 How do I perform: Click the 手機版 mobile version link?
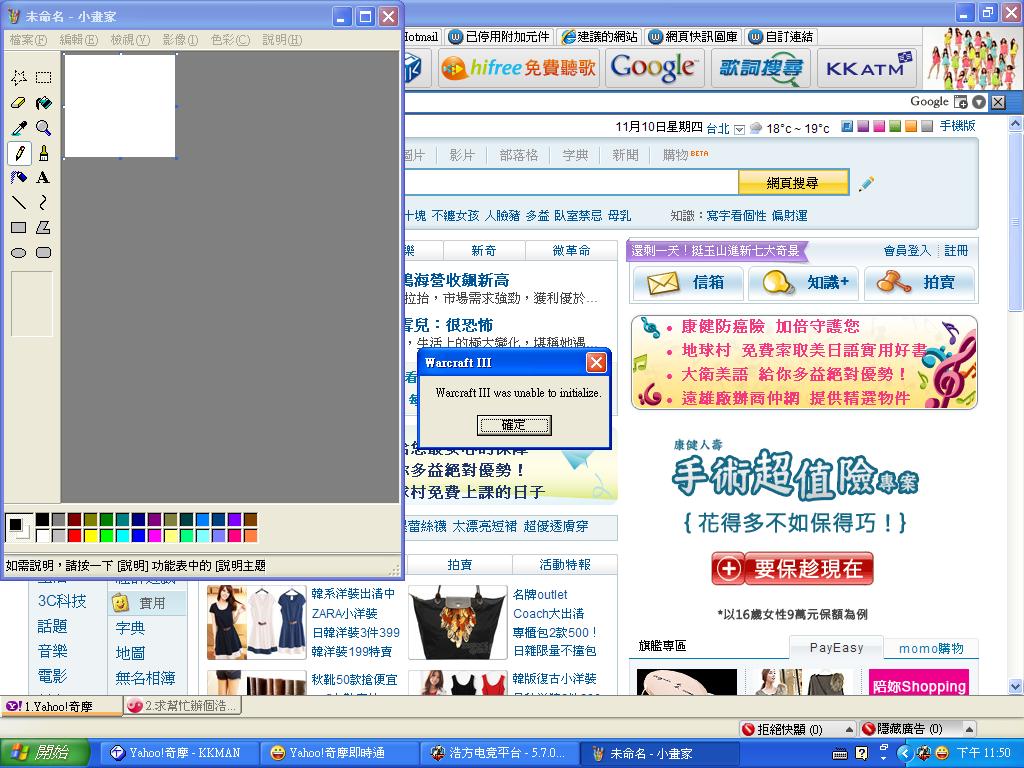point(957,126)
